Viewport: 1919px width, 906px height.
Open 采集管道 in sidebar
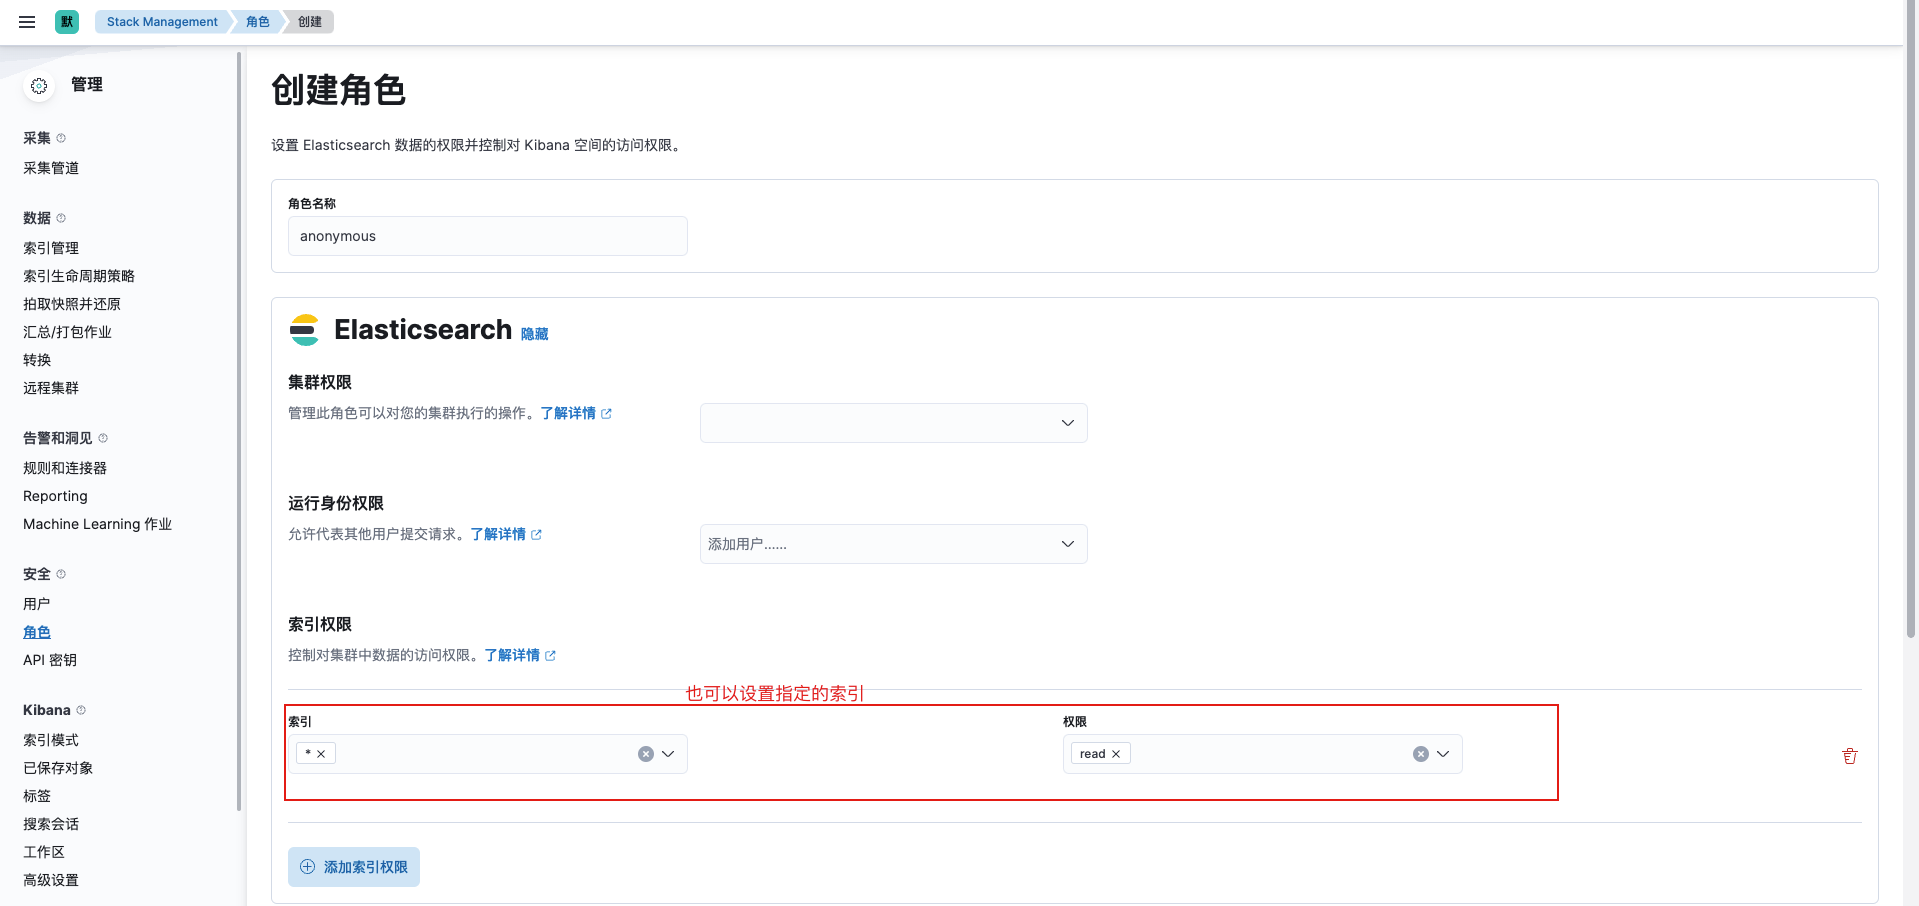(x=51, y=168)
